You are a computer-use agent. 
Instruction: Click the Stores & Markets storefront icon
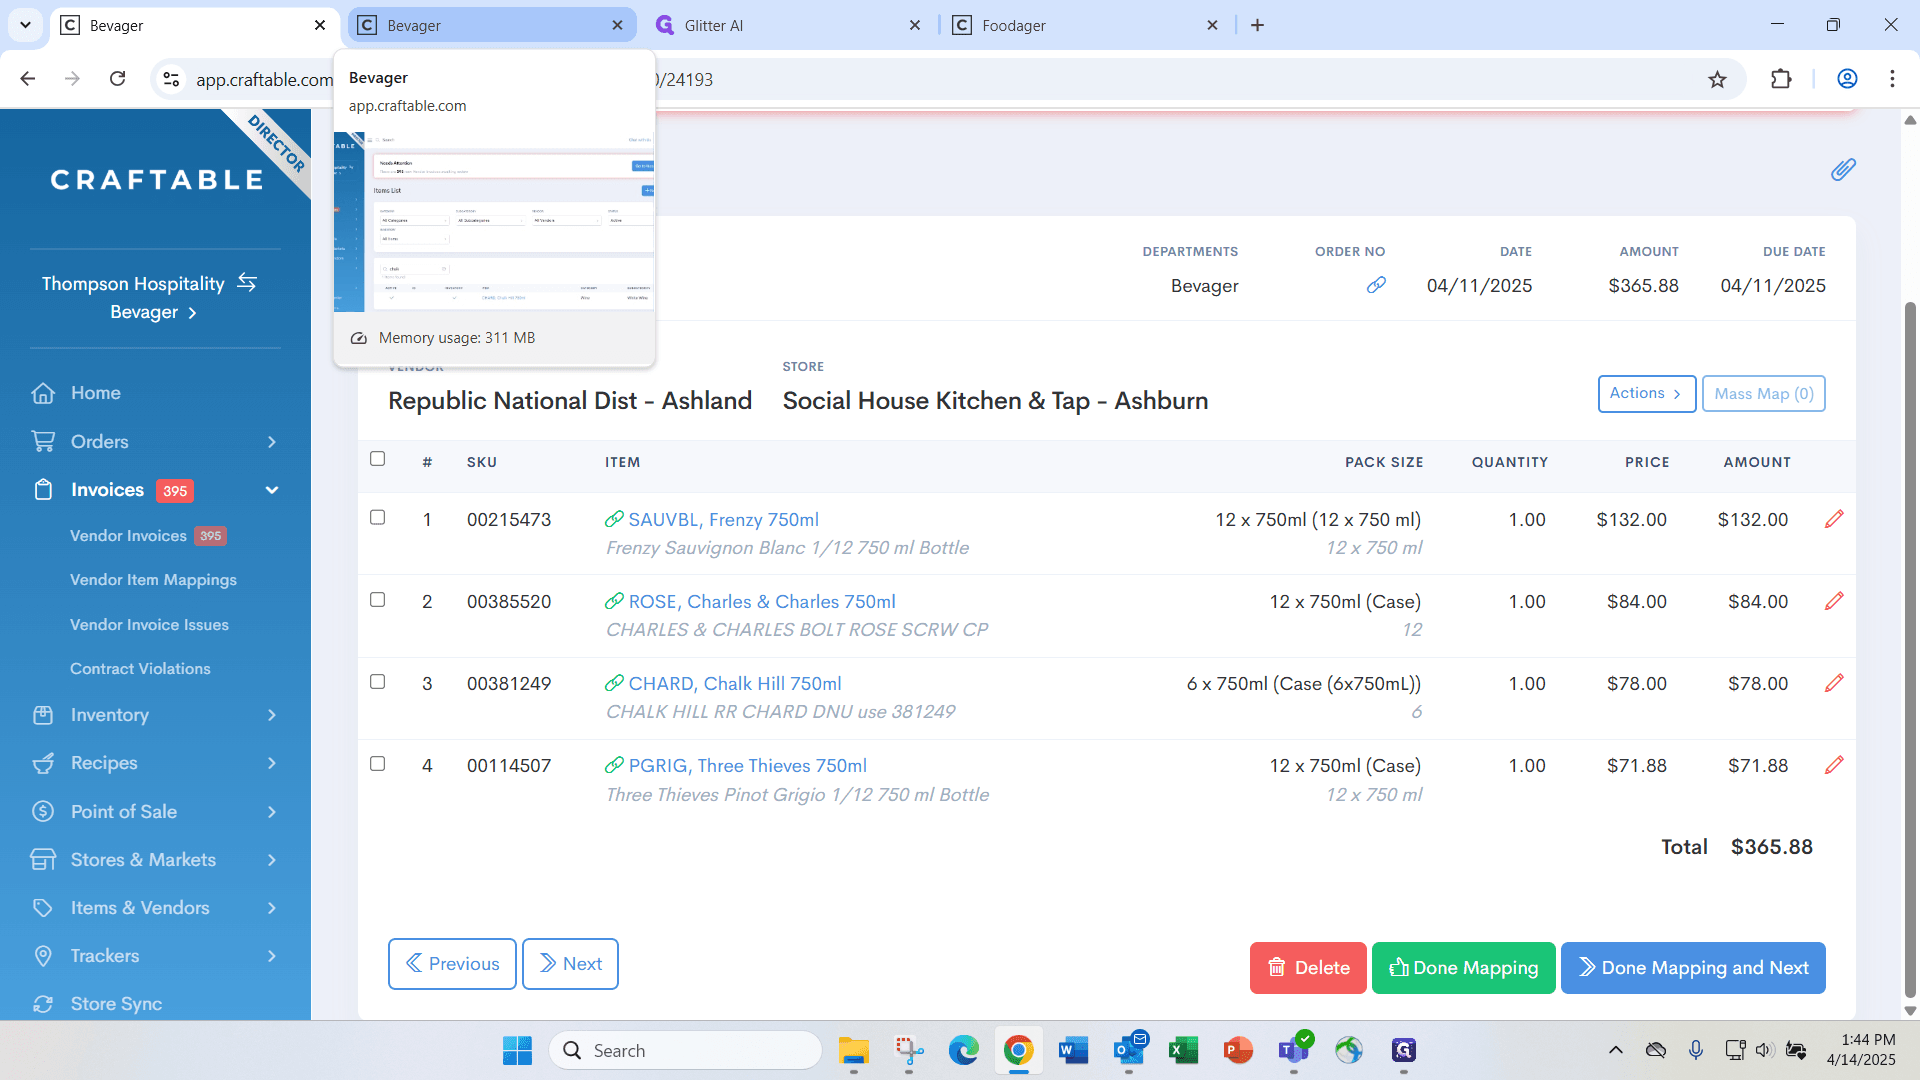pyautogui.click(x=43, y=859)
